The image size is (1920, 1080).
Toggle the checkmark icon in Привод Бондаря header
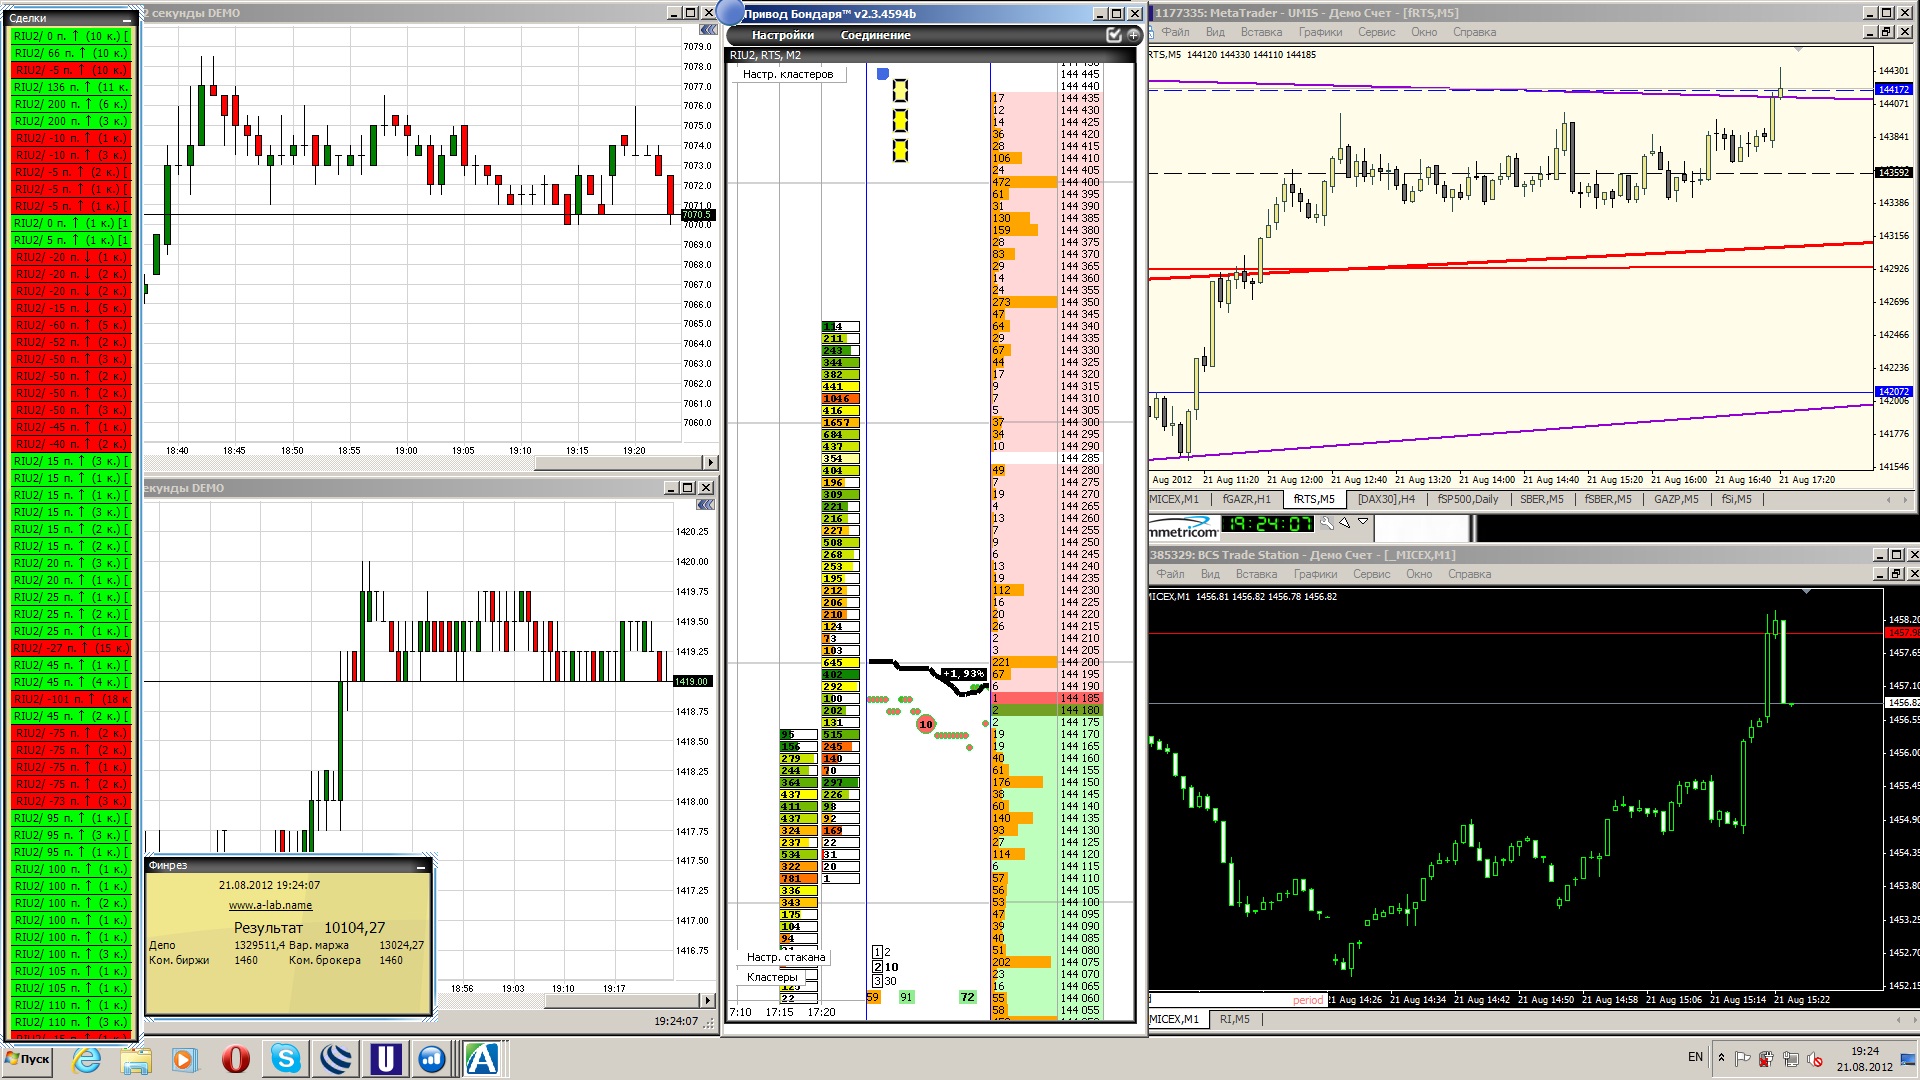tap(1114, 35)
